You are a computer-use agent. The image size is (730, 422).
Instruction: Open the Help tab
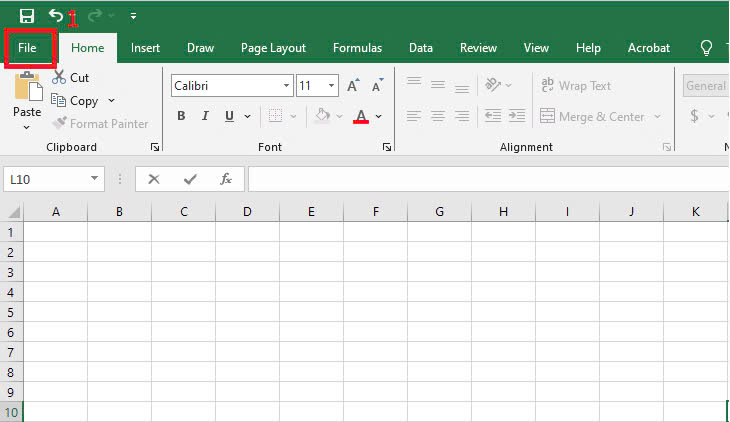point(588,48)
